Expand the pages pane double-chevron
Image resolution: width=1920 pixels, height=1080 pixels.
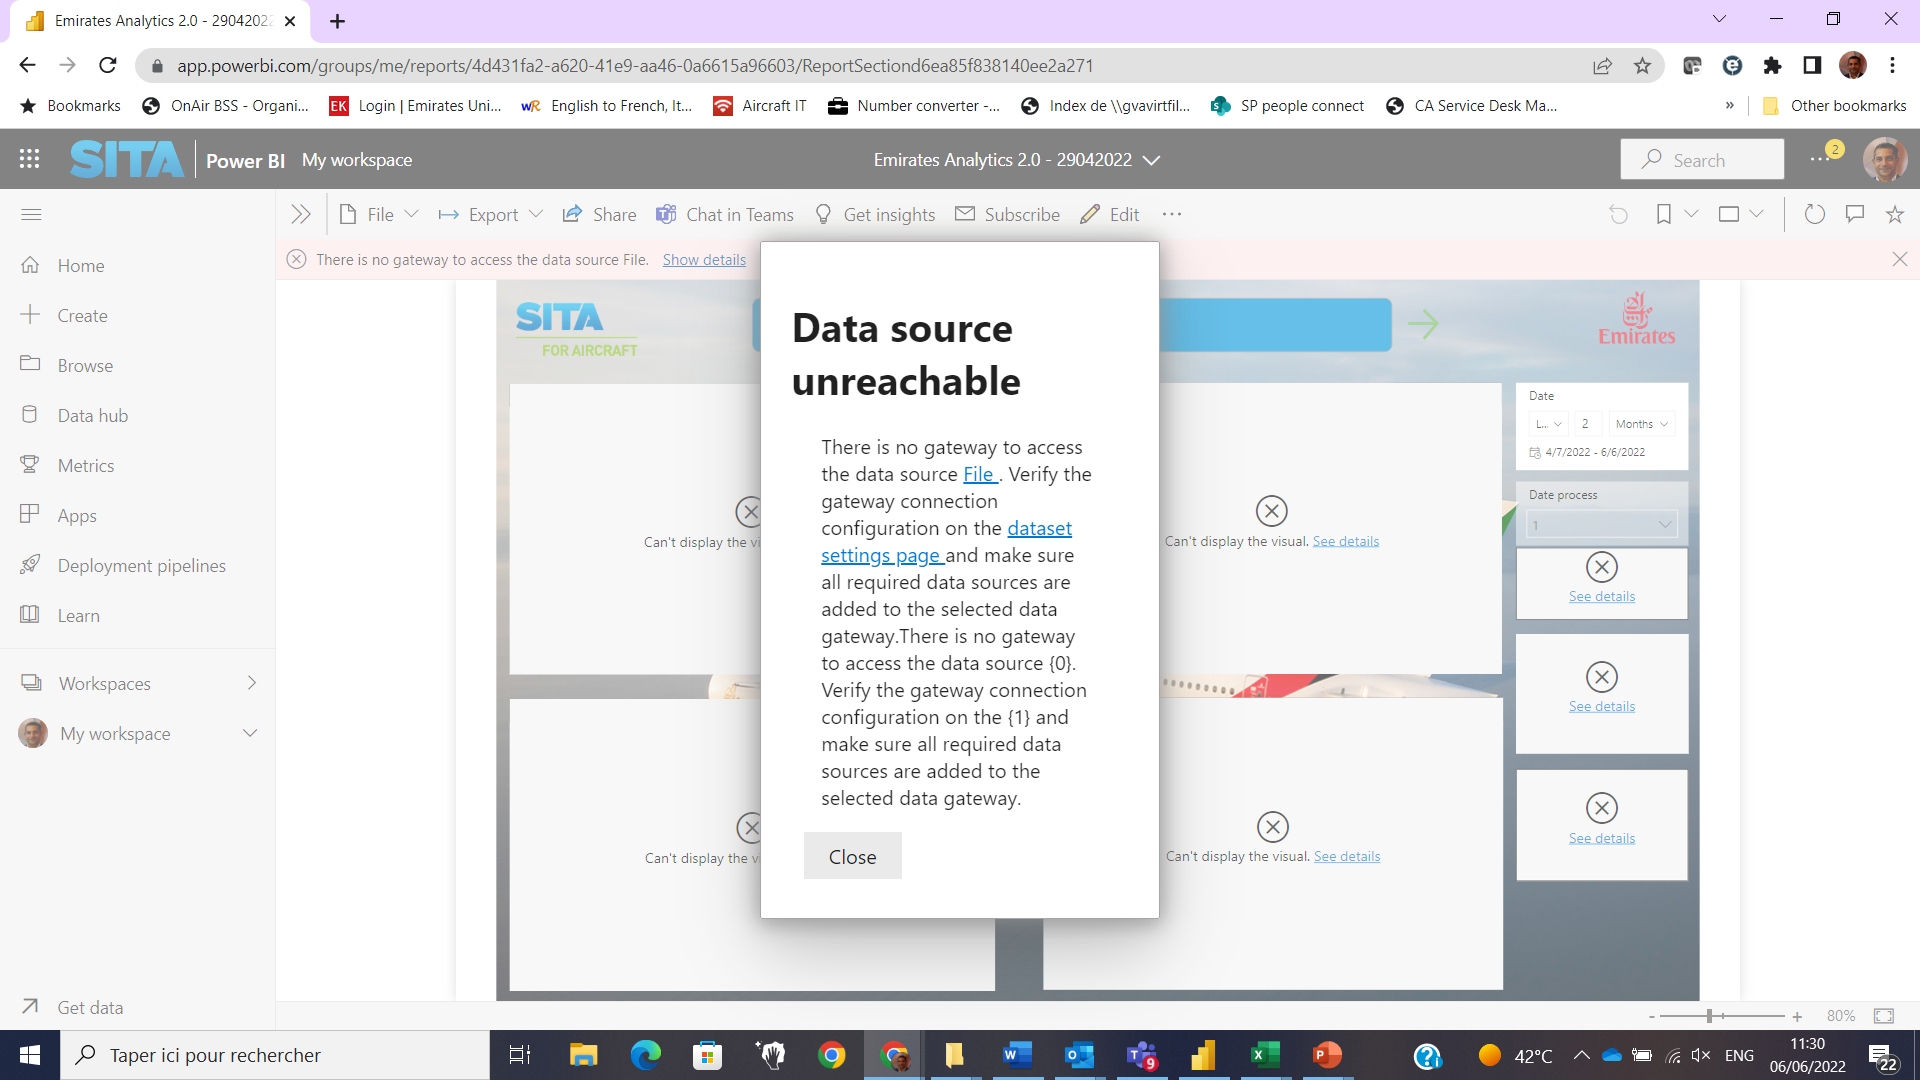[300, 214]
